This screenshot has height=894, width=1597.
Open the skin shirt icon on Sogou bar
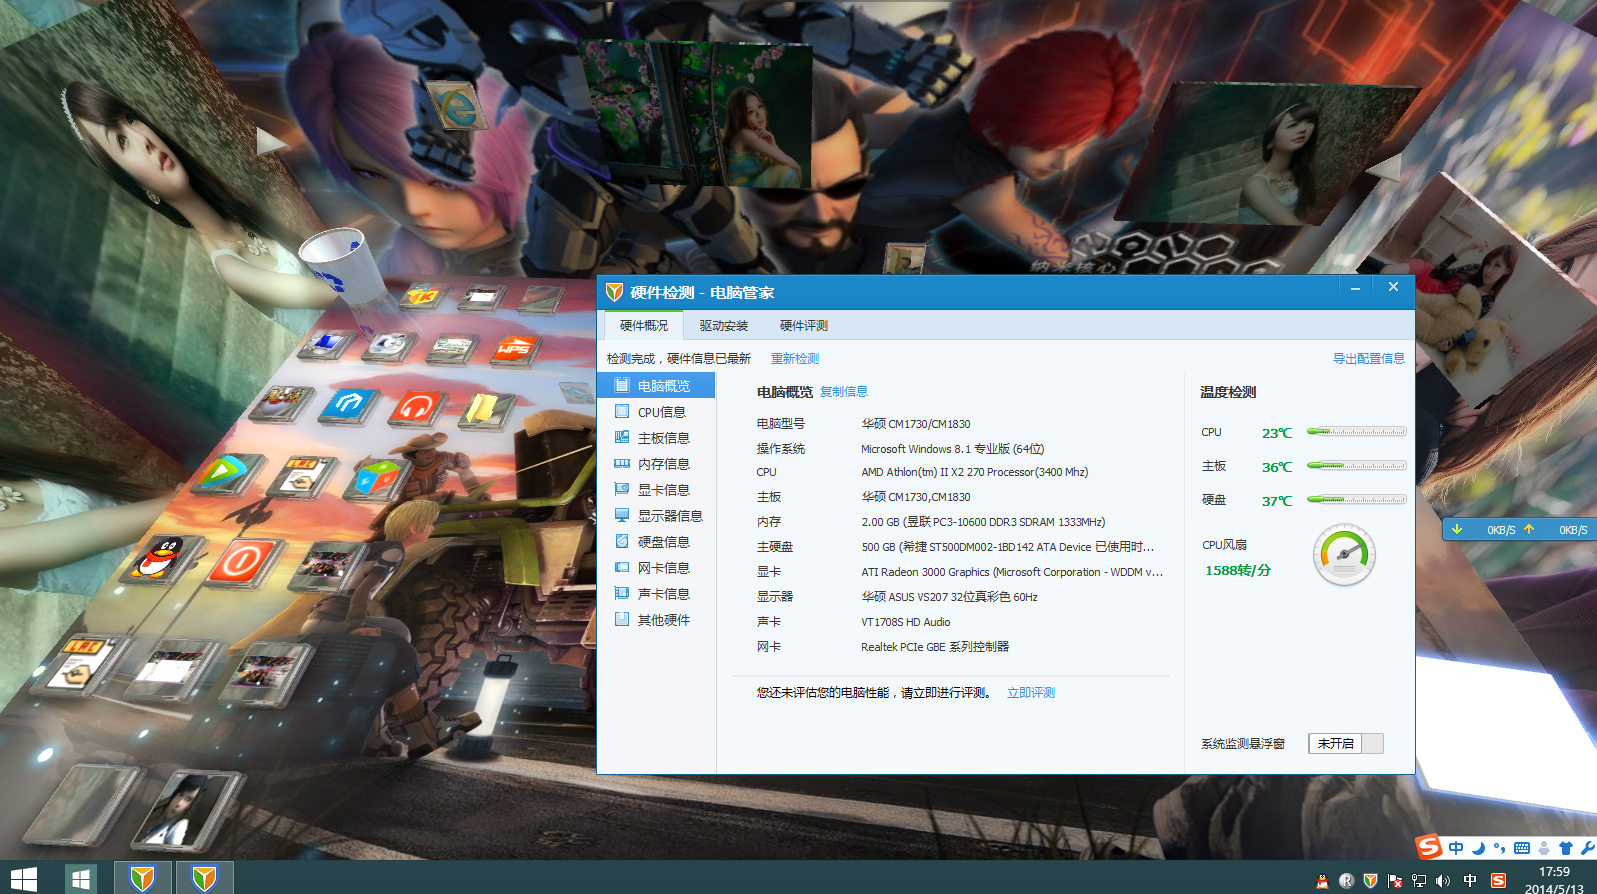pos(1566,848)
